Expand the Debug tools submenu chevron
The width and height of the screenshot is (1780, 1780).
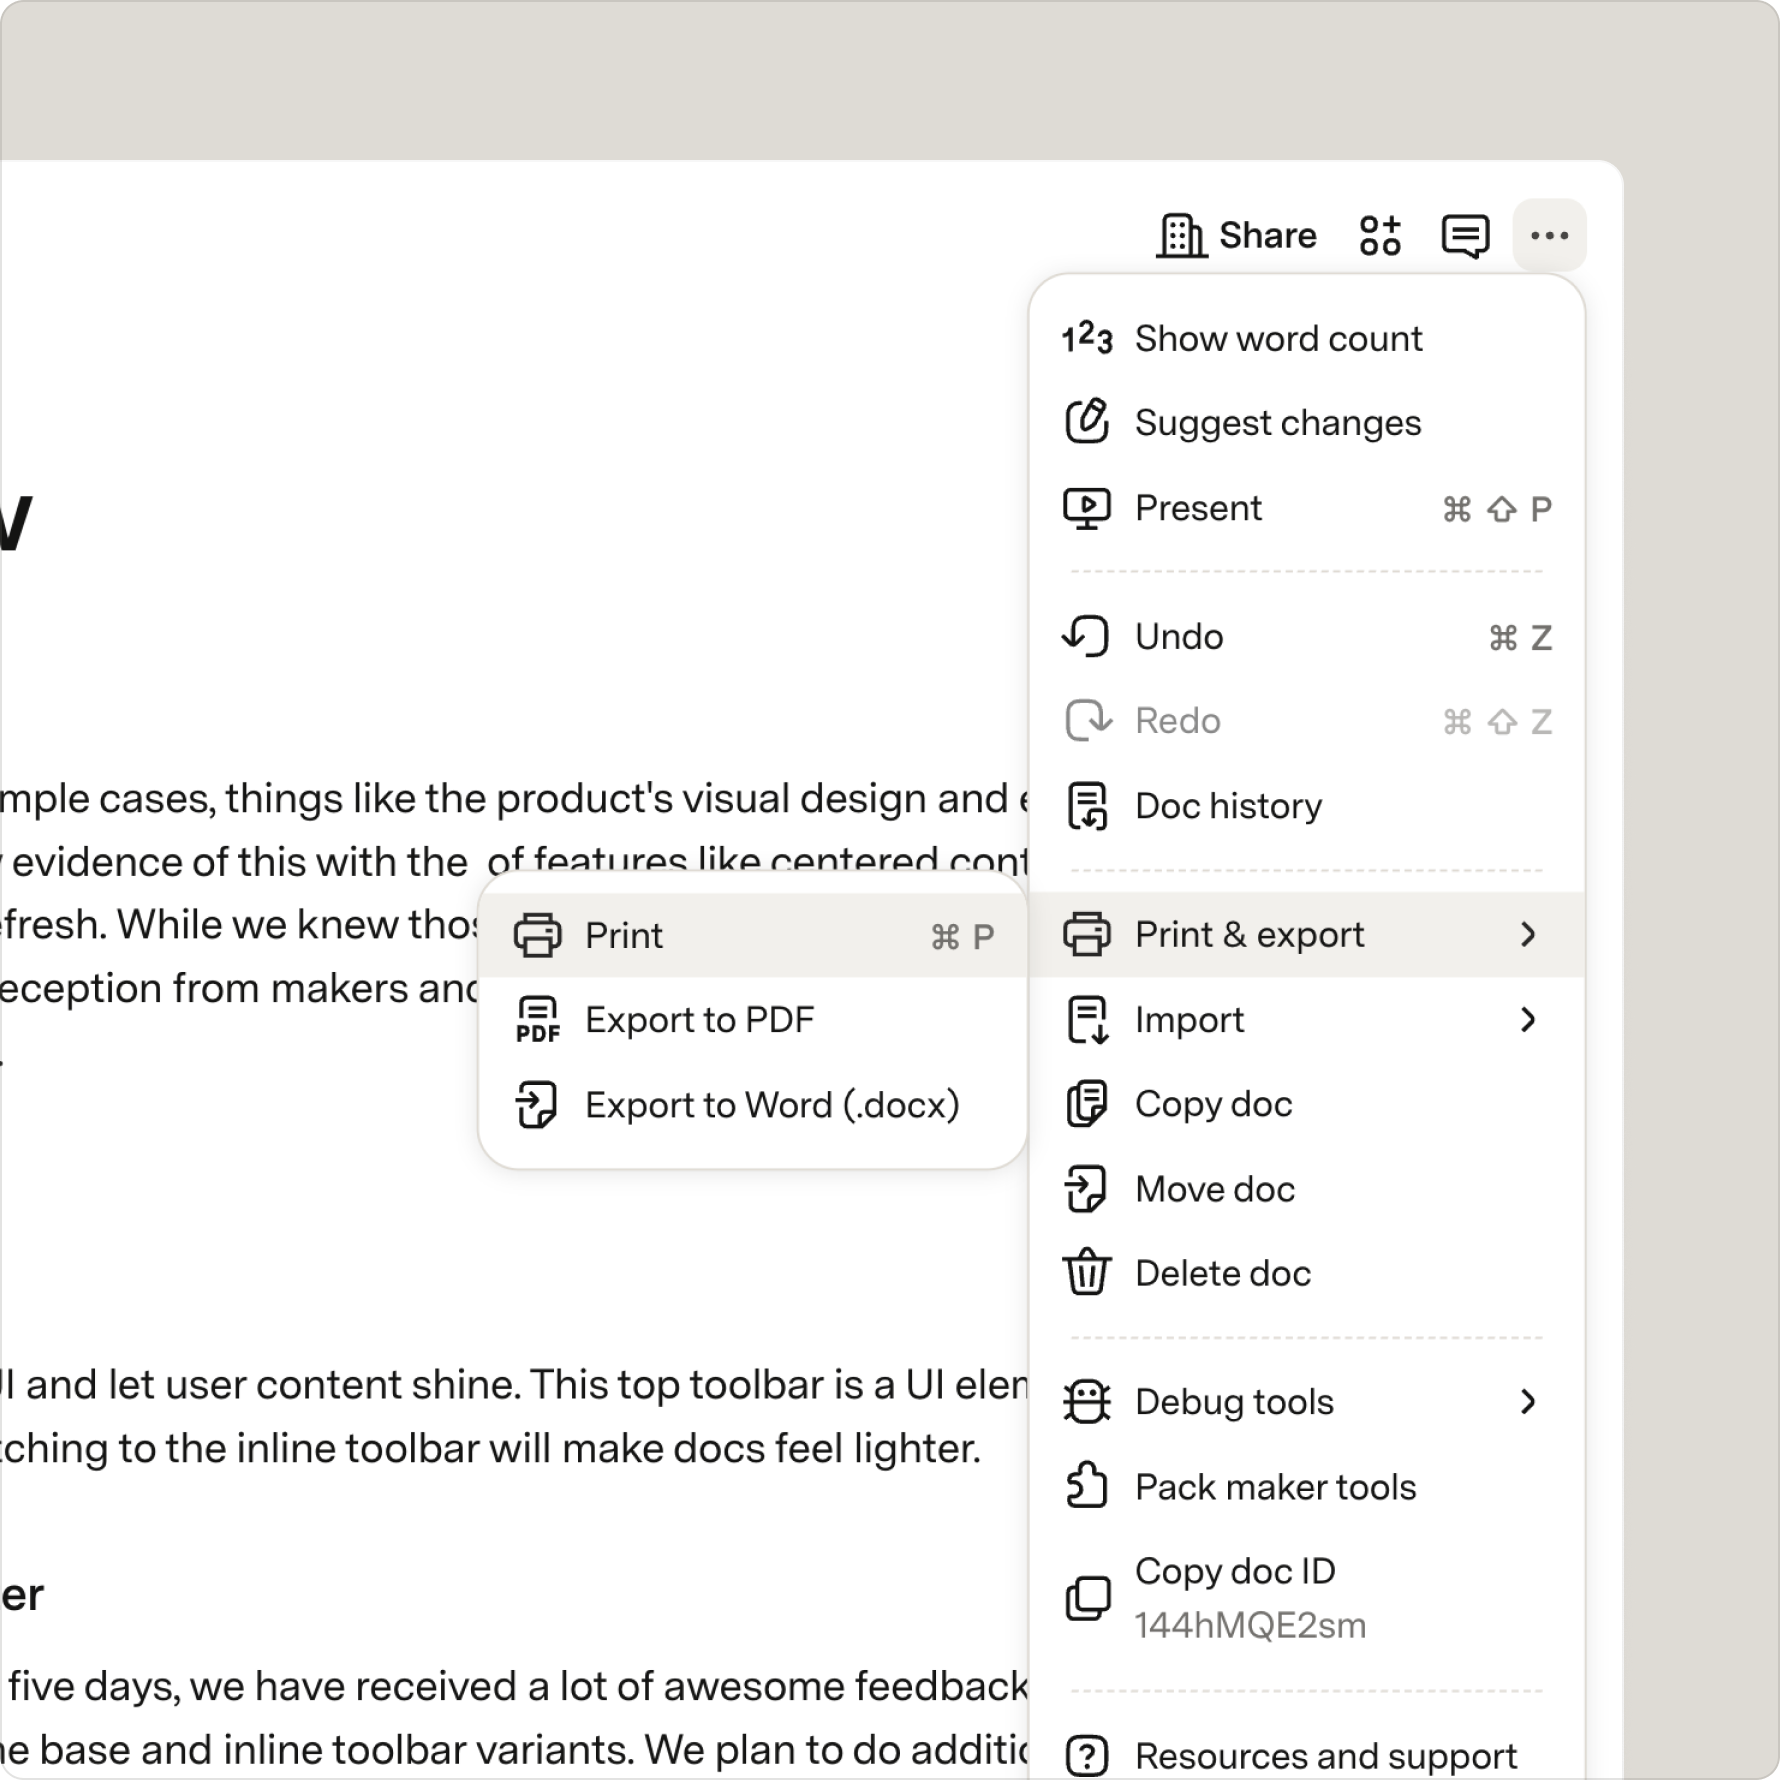[x=1528, y=1402]
